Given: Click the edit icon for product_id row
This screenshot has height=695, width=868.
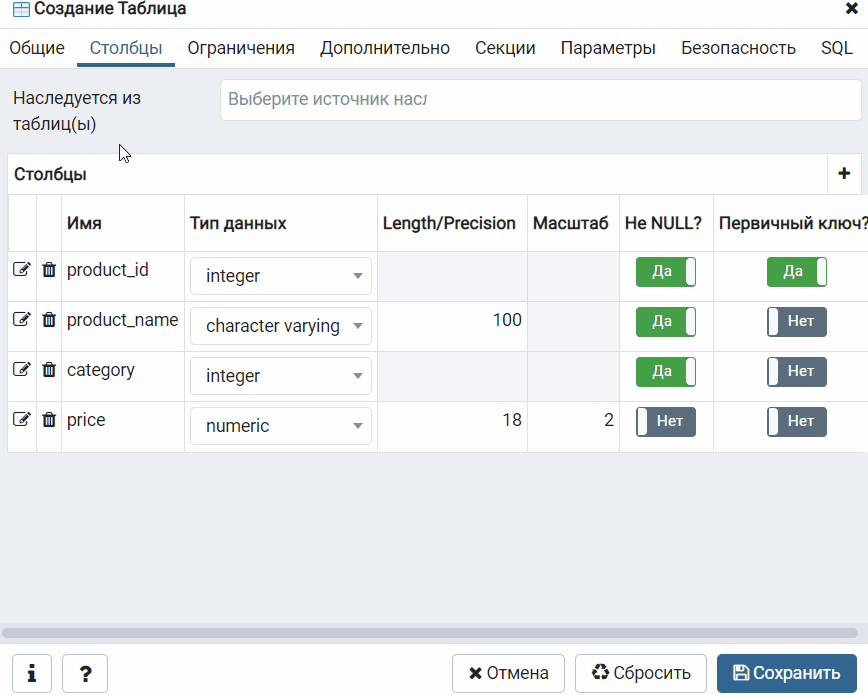Looking at the screenshot, I should click(x=21, y=269).
